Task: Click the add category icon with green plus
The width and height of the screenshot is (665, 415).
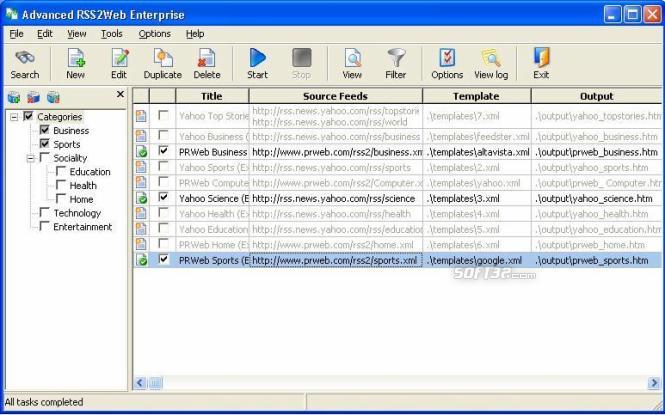Action: [x=14, y=97]
